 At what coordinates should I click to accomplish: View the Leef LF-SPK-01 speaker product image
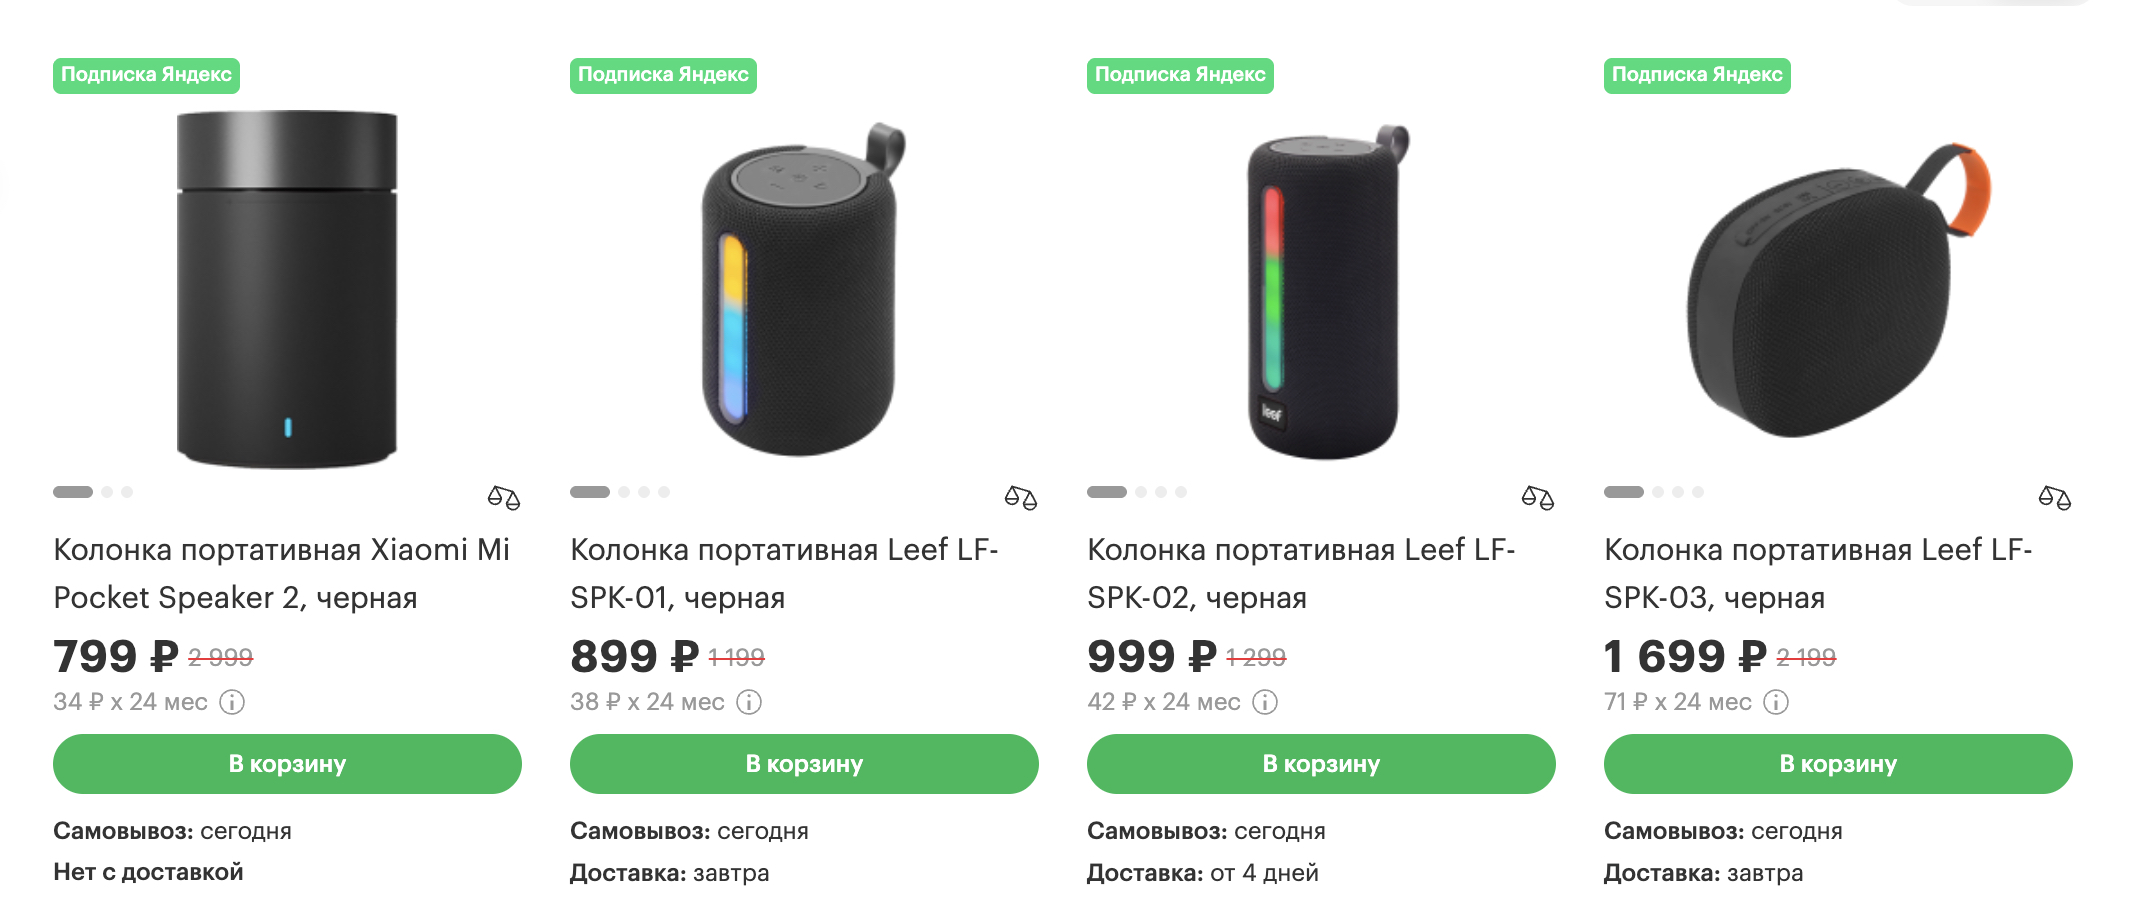click(804, 289)
